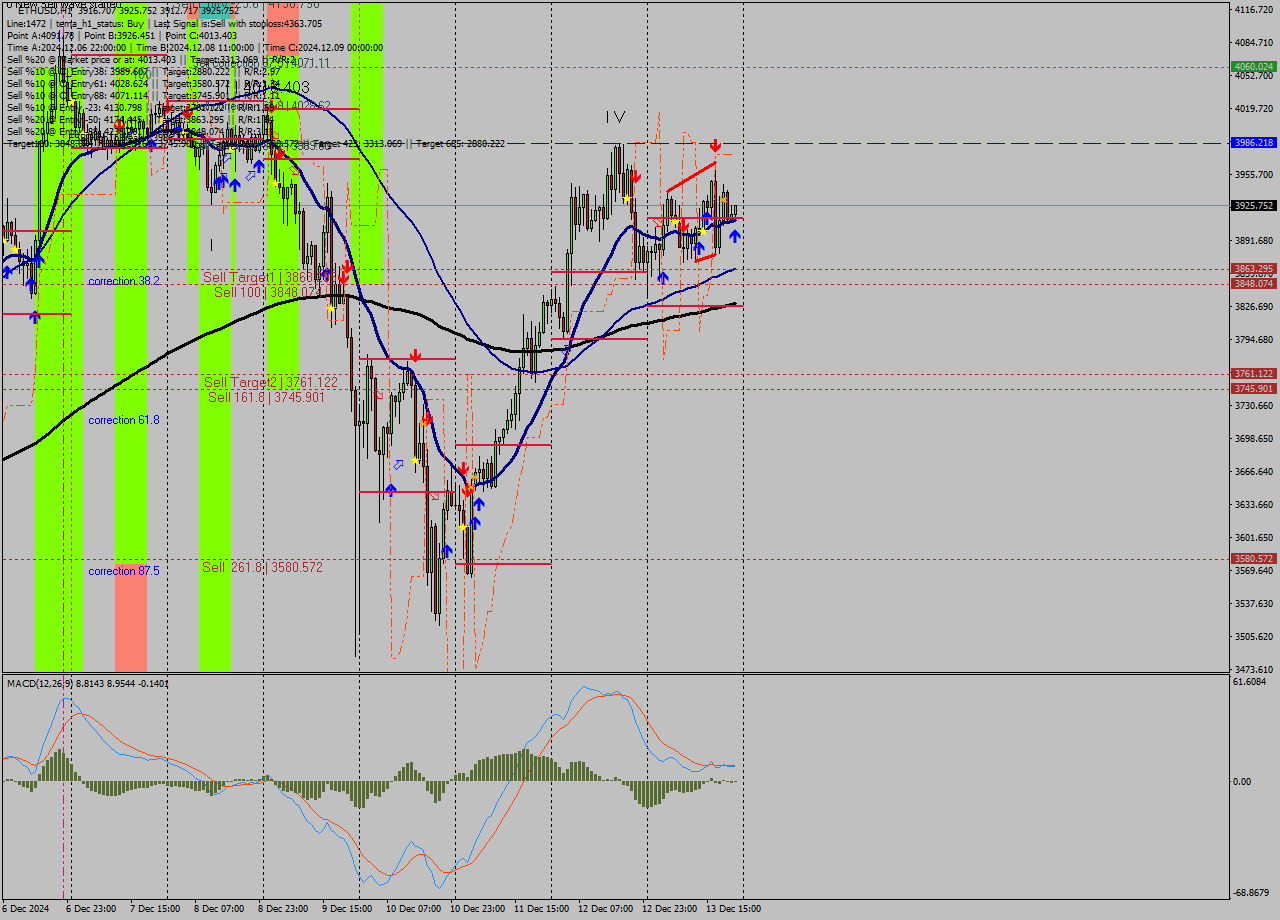Click price scale value 3473.610
The image size is (1280, 920).
pyautogui.click(x=1254, y=669)
